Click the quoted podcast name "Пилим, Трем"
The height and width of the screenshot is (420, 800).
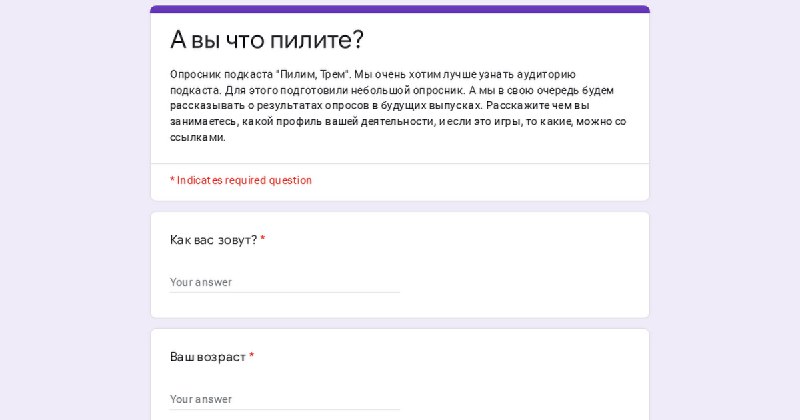[x=313, y=75]
